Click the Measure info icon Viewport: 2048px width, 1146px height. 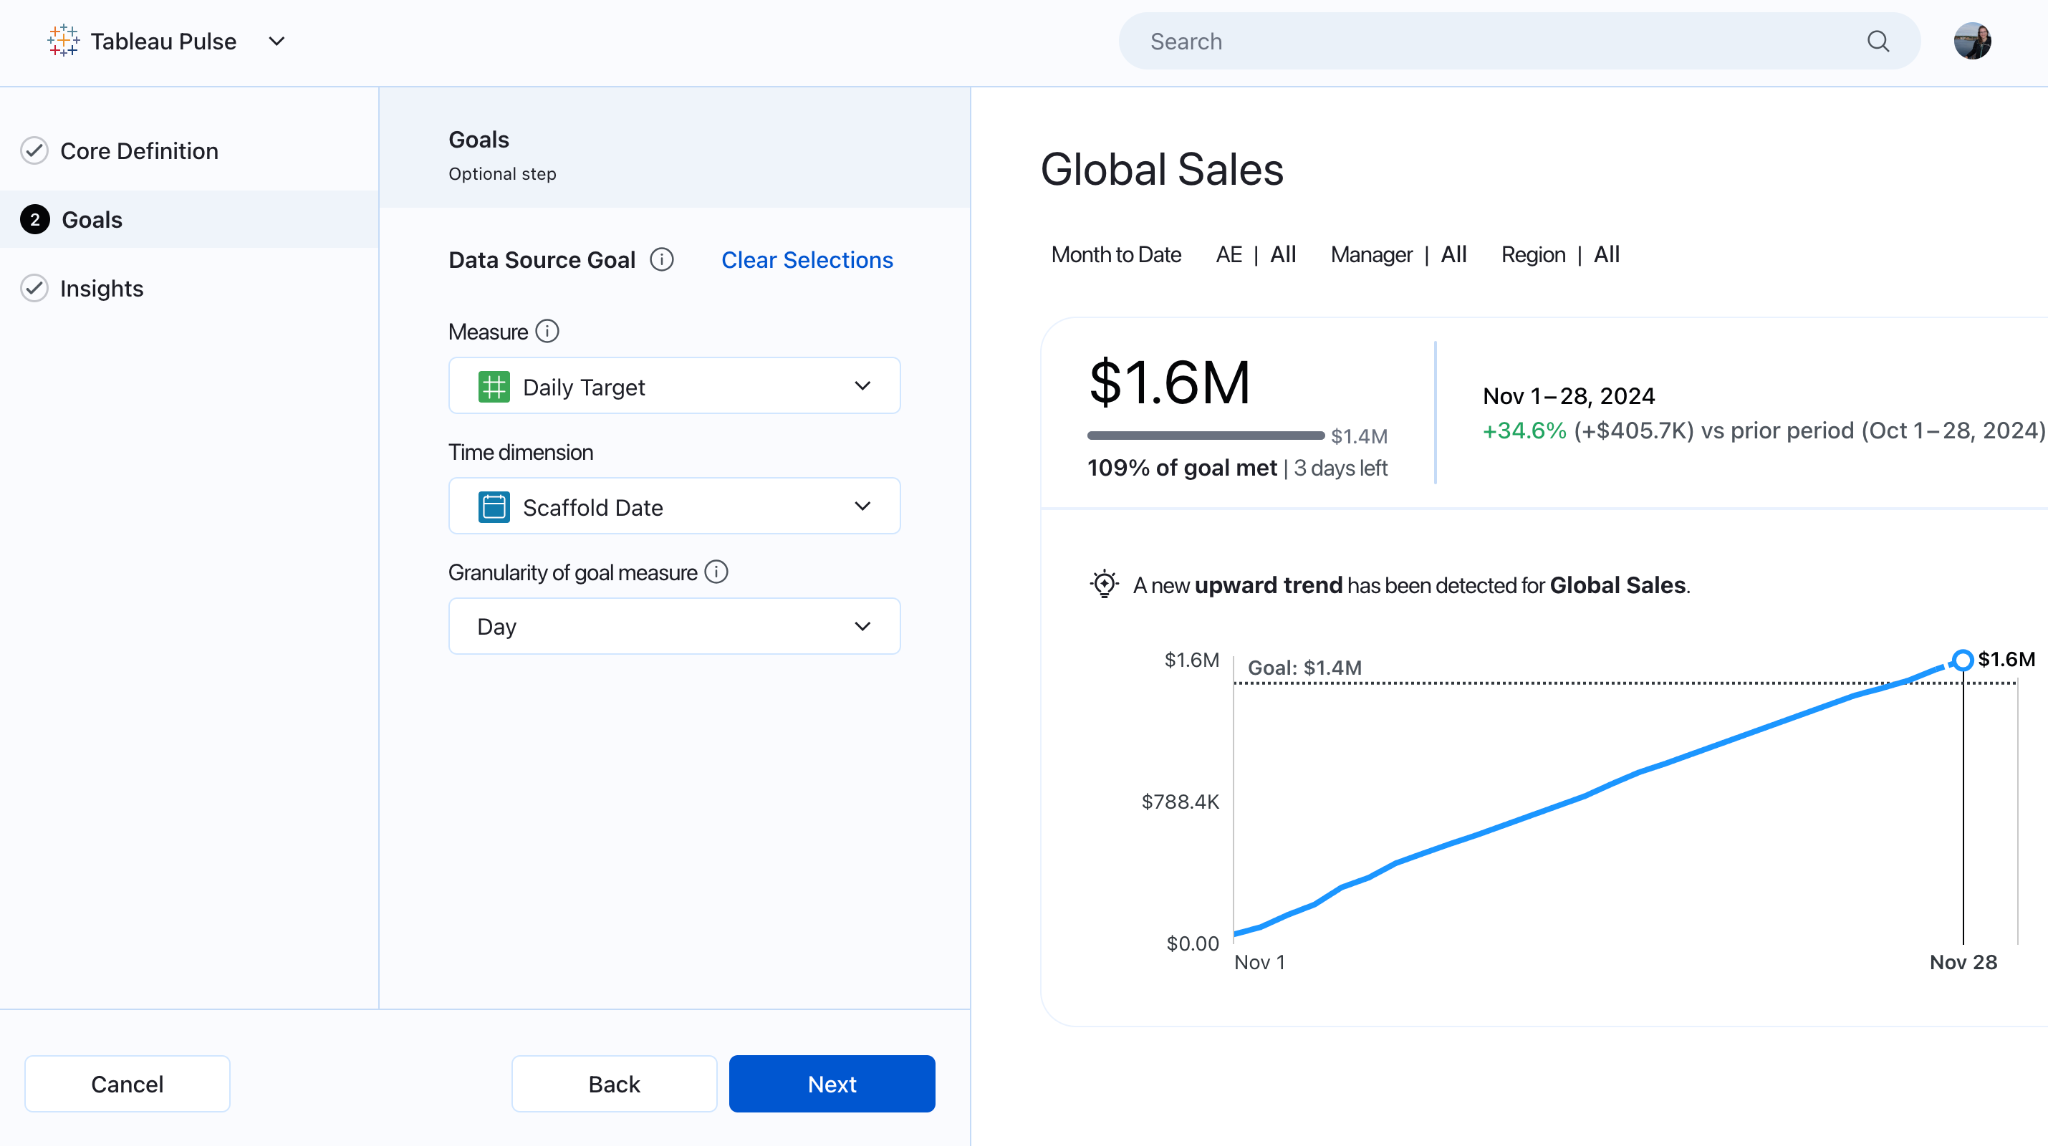tap(547, 331)
